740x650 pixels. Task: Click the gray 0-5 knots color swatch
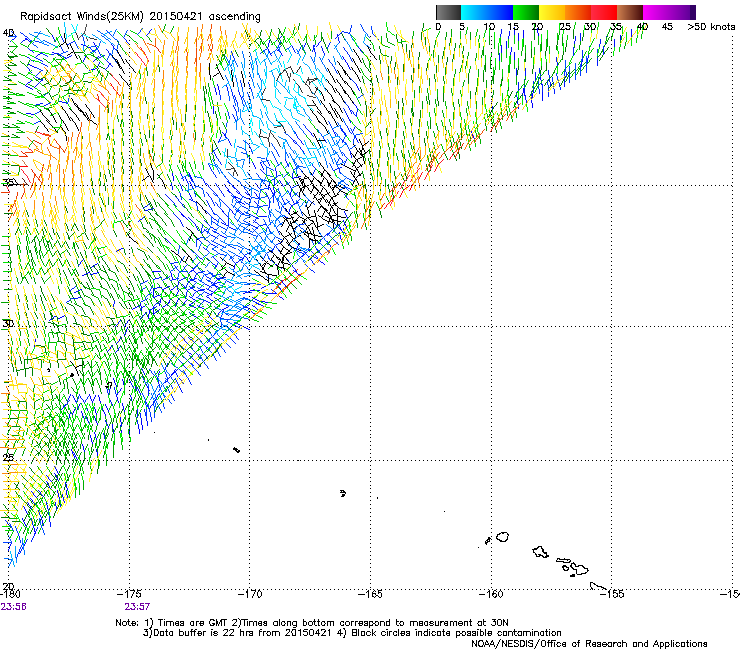448,12
